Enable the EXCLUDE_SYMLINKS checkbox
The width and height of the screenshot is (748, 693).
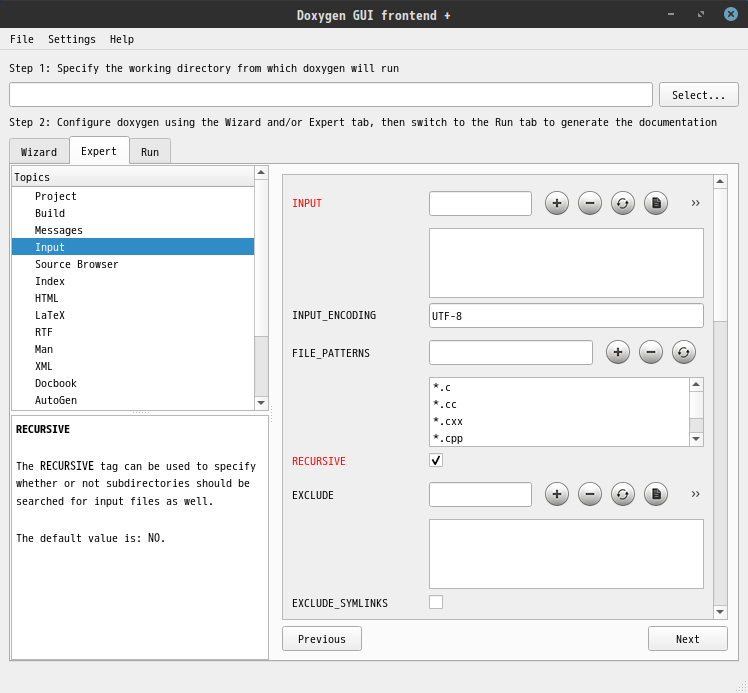pos(436,602)
